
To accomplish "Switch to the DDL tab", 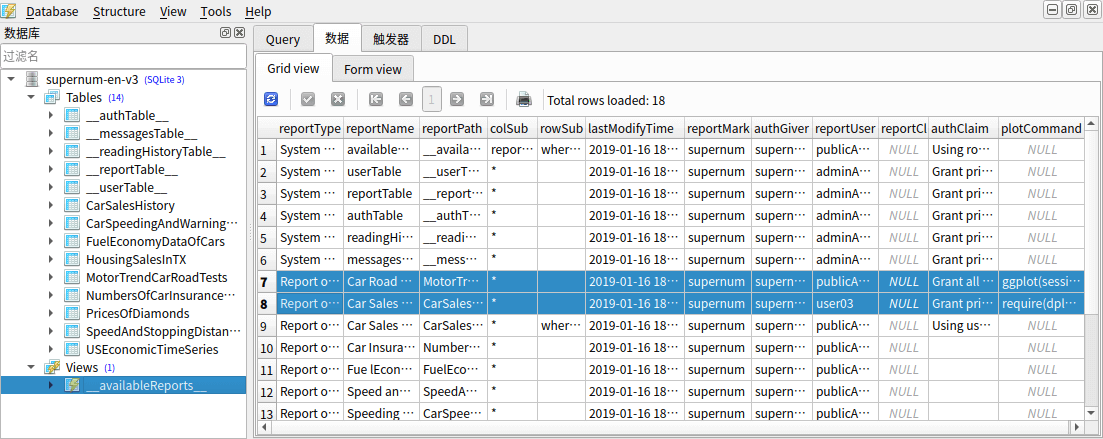I will [444, 40].
